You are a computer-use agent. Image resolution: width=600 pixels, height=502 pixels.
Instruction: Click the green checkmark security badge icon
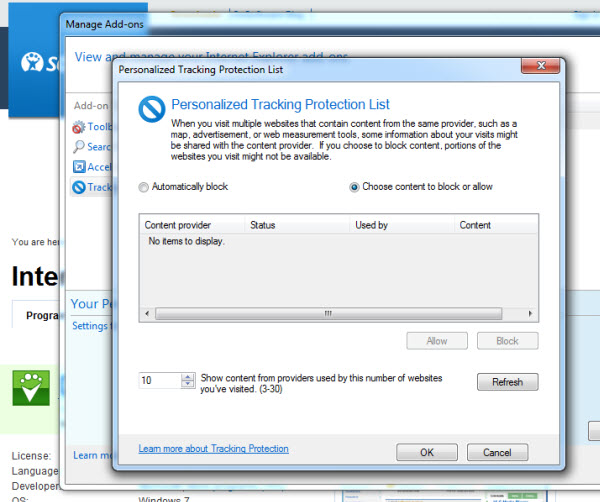[x=31, y=388]
